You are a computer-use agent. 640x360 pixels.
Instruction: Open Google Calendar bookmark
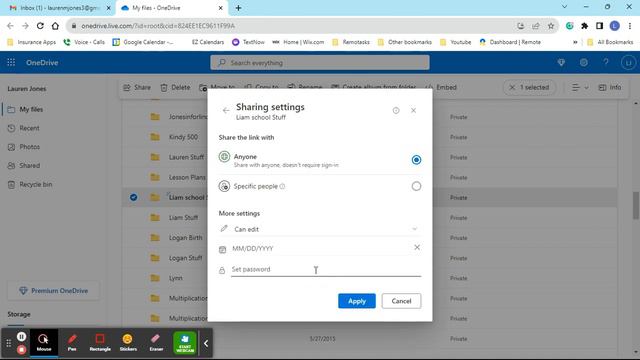(x=143, y=42)
